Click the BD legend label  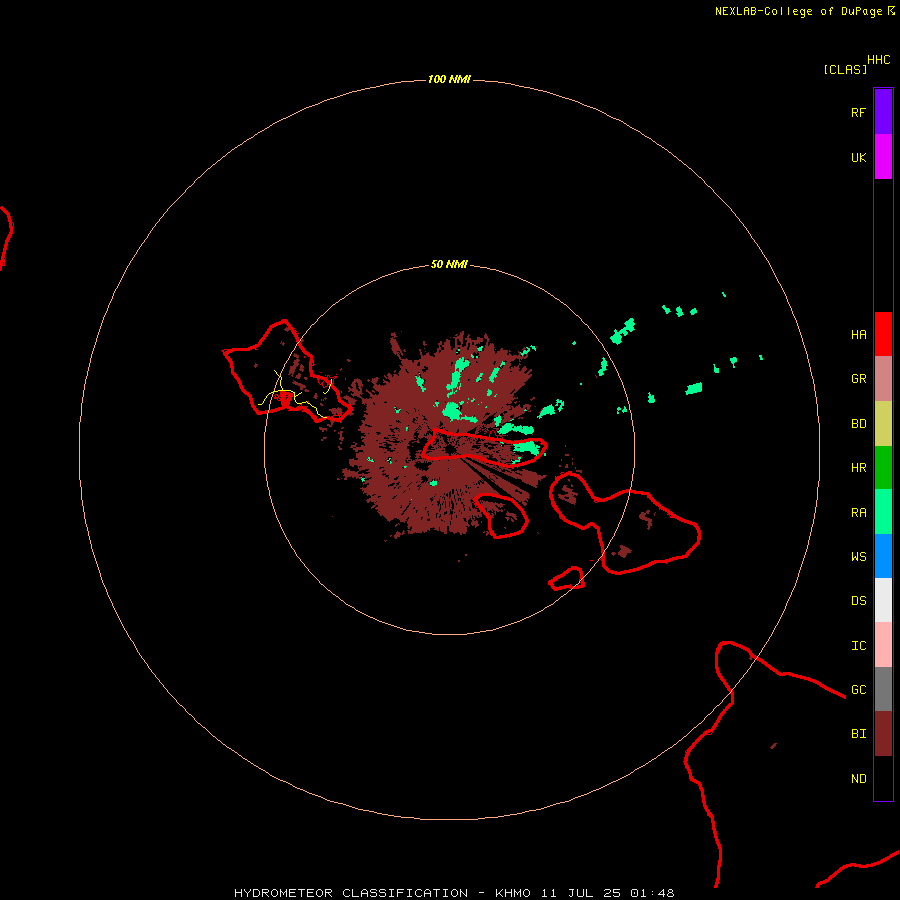[858, 424]
